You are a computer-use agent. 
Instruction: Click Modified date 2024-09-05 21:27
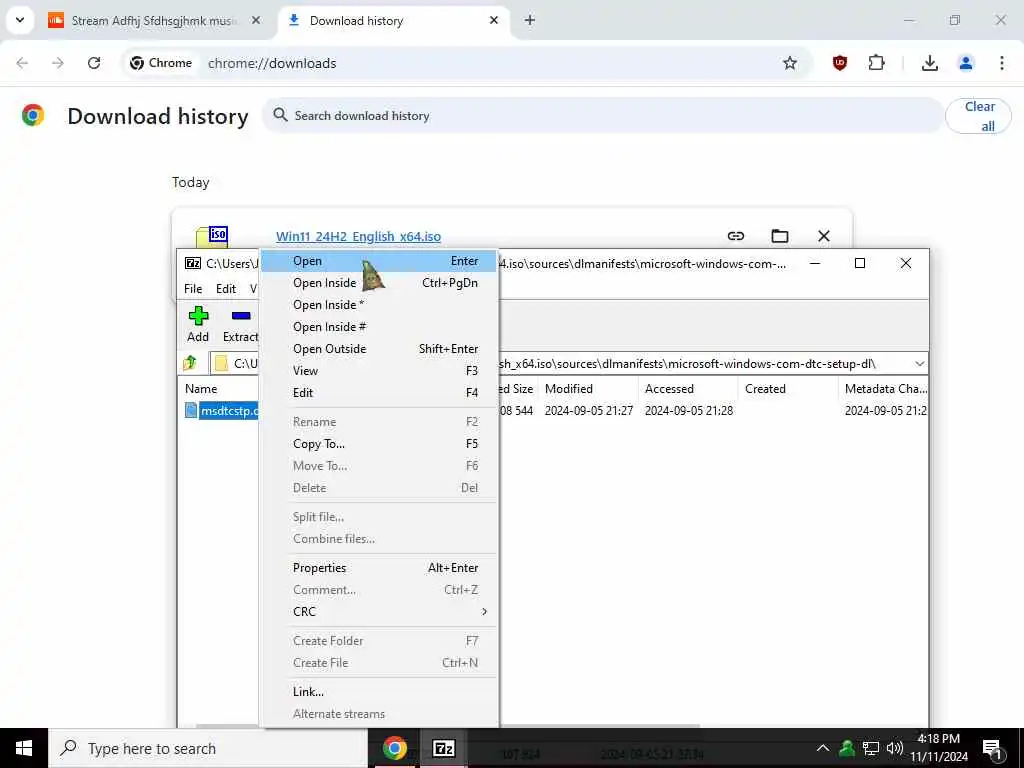(588, 411)
